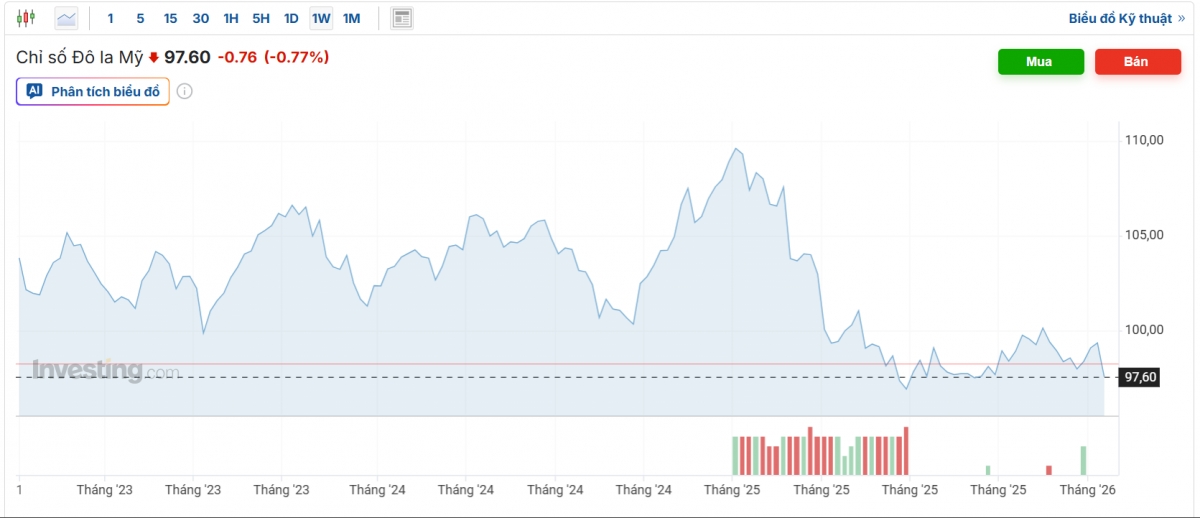This screenshot has width=1200, height=518.
Task: Click the Investing.com watermark logo
Action: (105, 370)
